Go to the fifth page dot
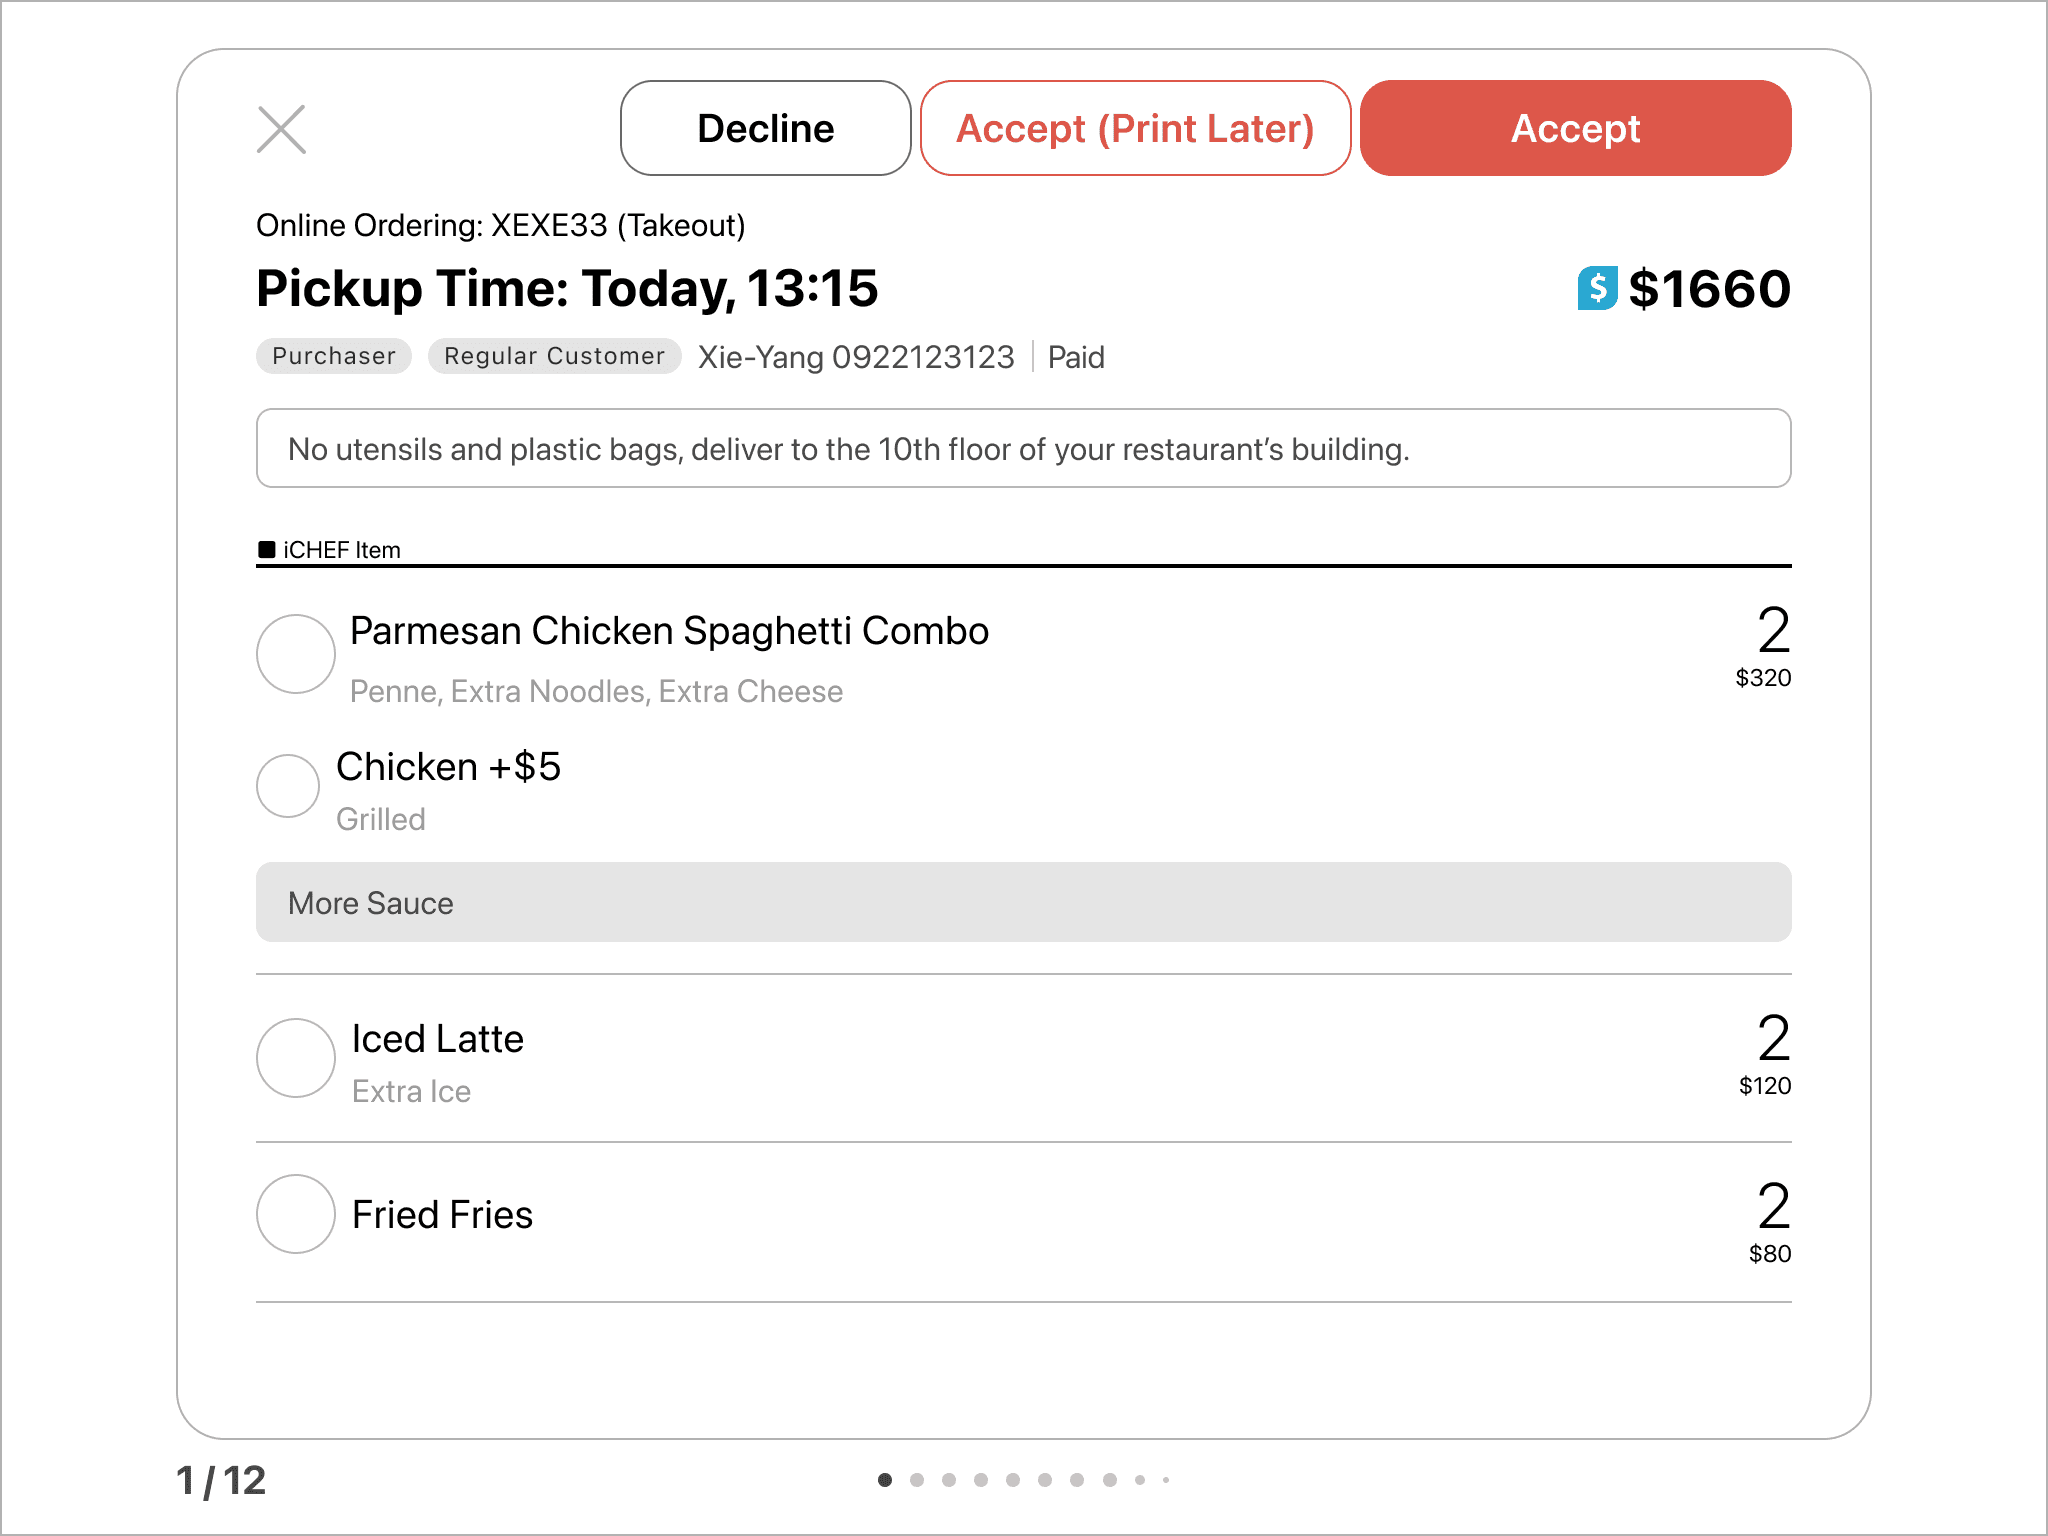Viewport: 2048px width, 1536px height. [x=1013, y=1480]
